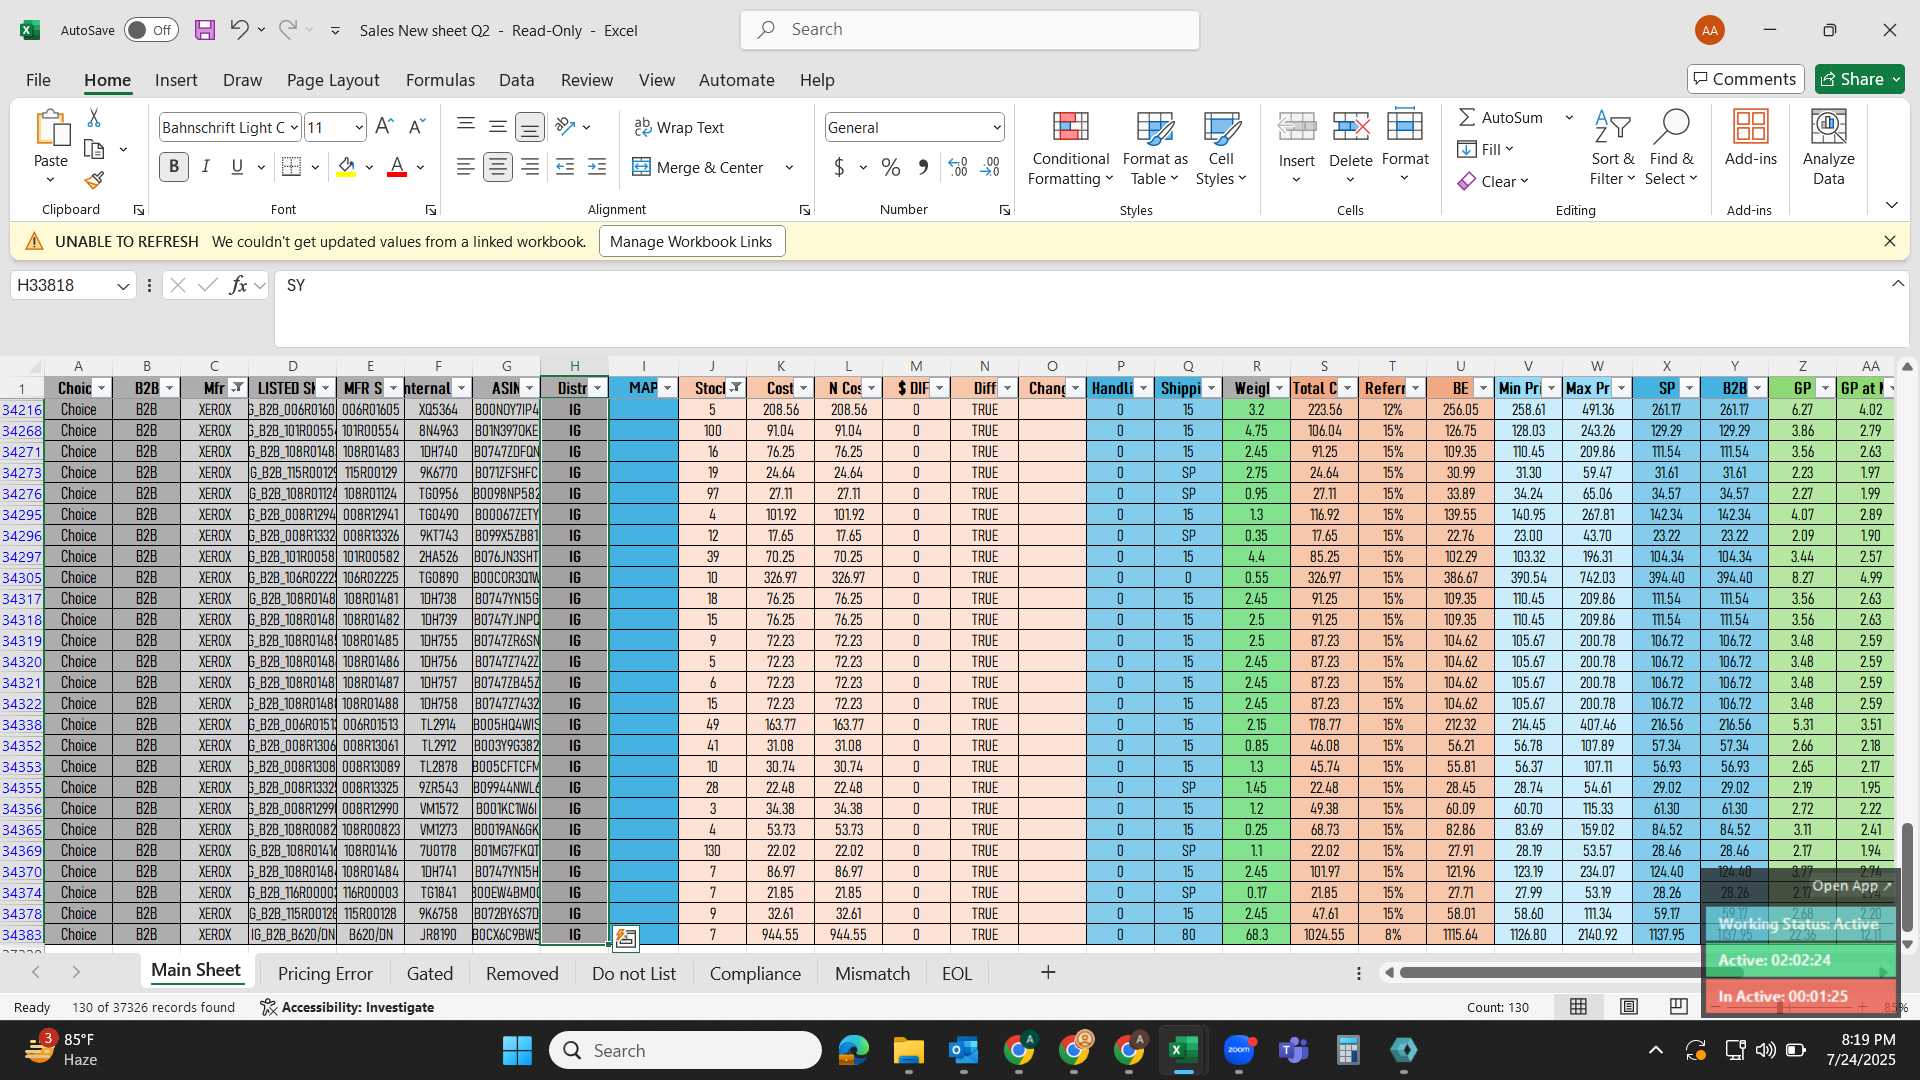Click the Borders icon
Image resolution: width=1920 pixels, height=1080 pixels.
pos(291,167)
